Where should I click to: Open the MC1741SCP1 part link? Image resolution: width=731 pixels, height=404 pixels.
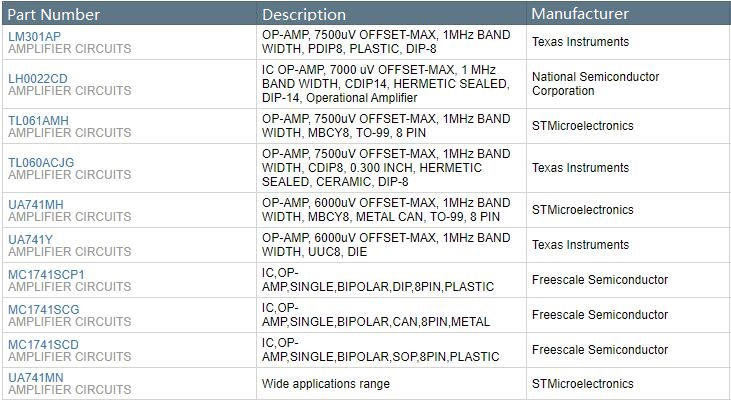tap(47, 275)
